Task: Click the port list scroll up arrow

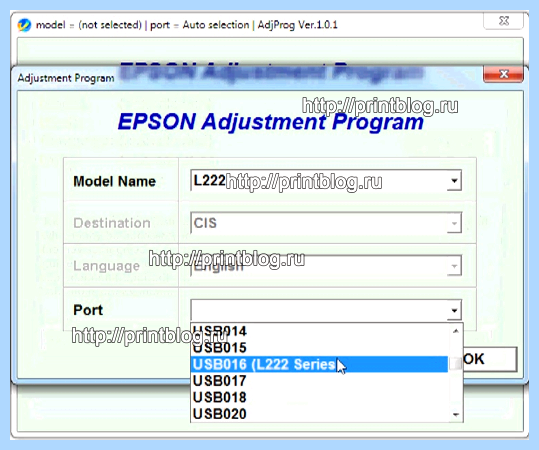Action: pyautogui.click(x=456, y=331)
